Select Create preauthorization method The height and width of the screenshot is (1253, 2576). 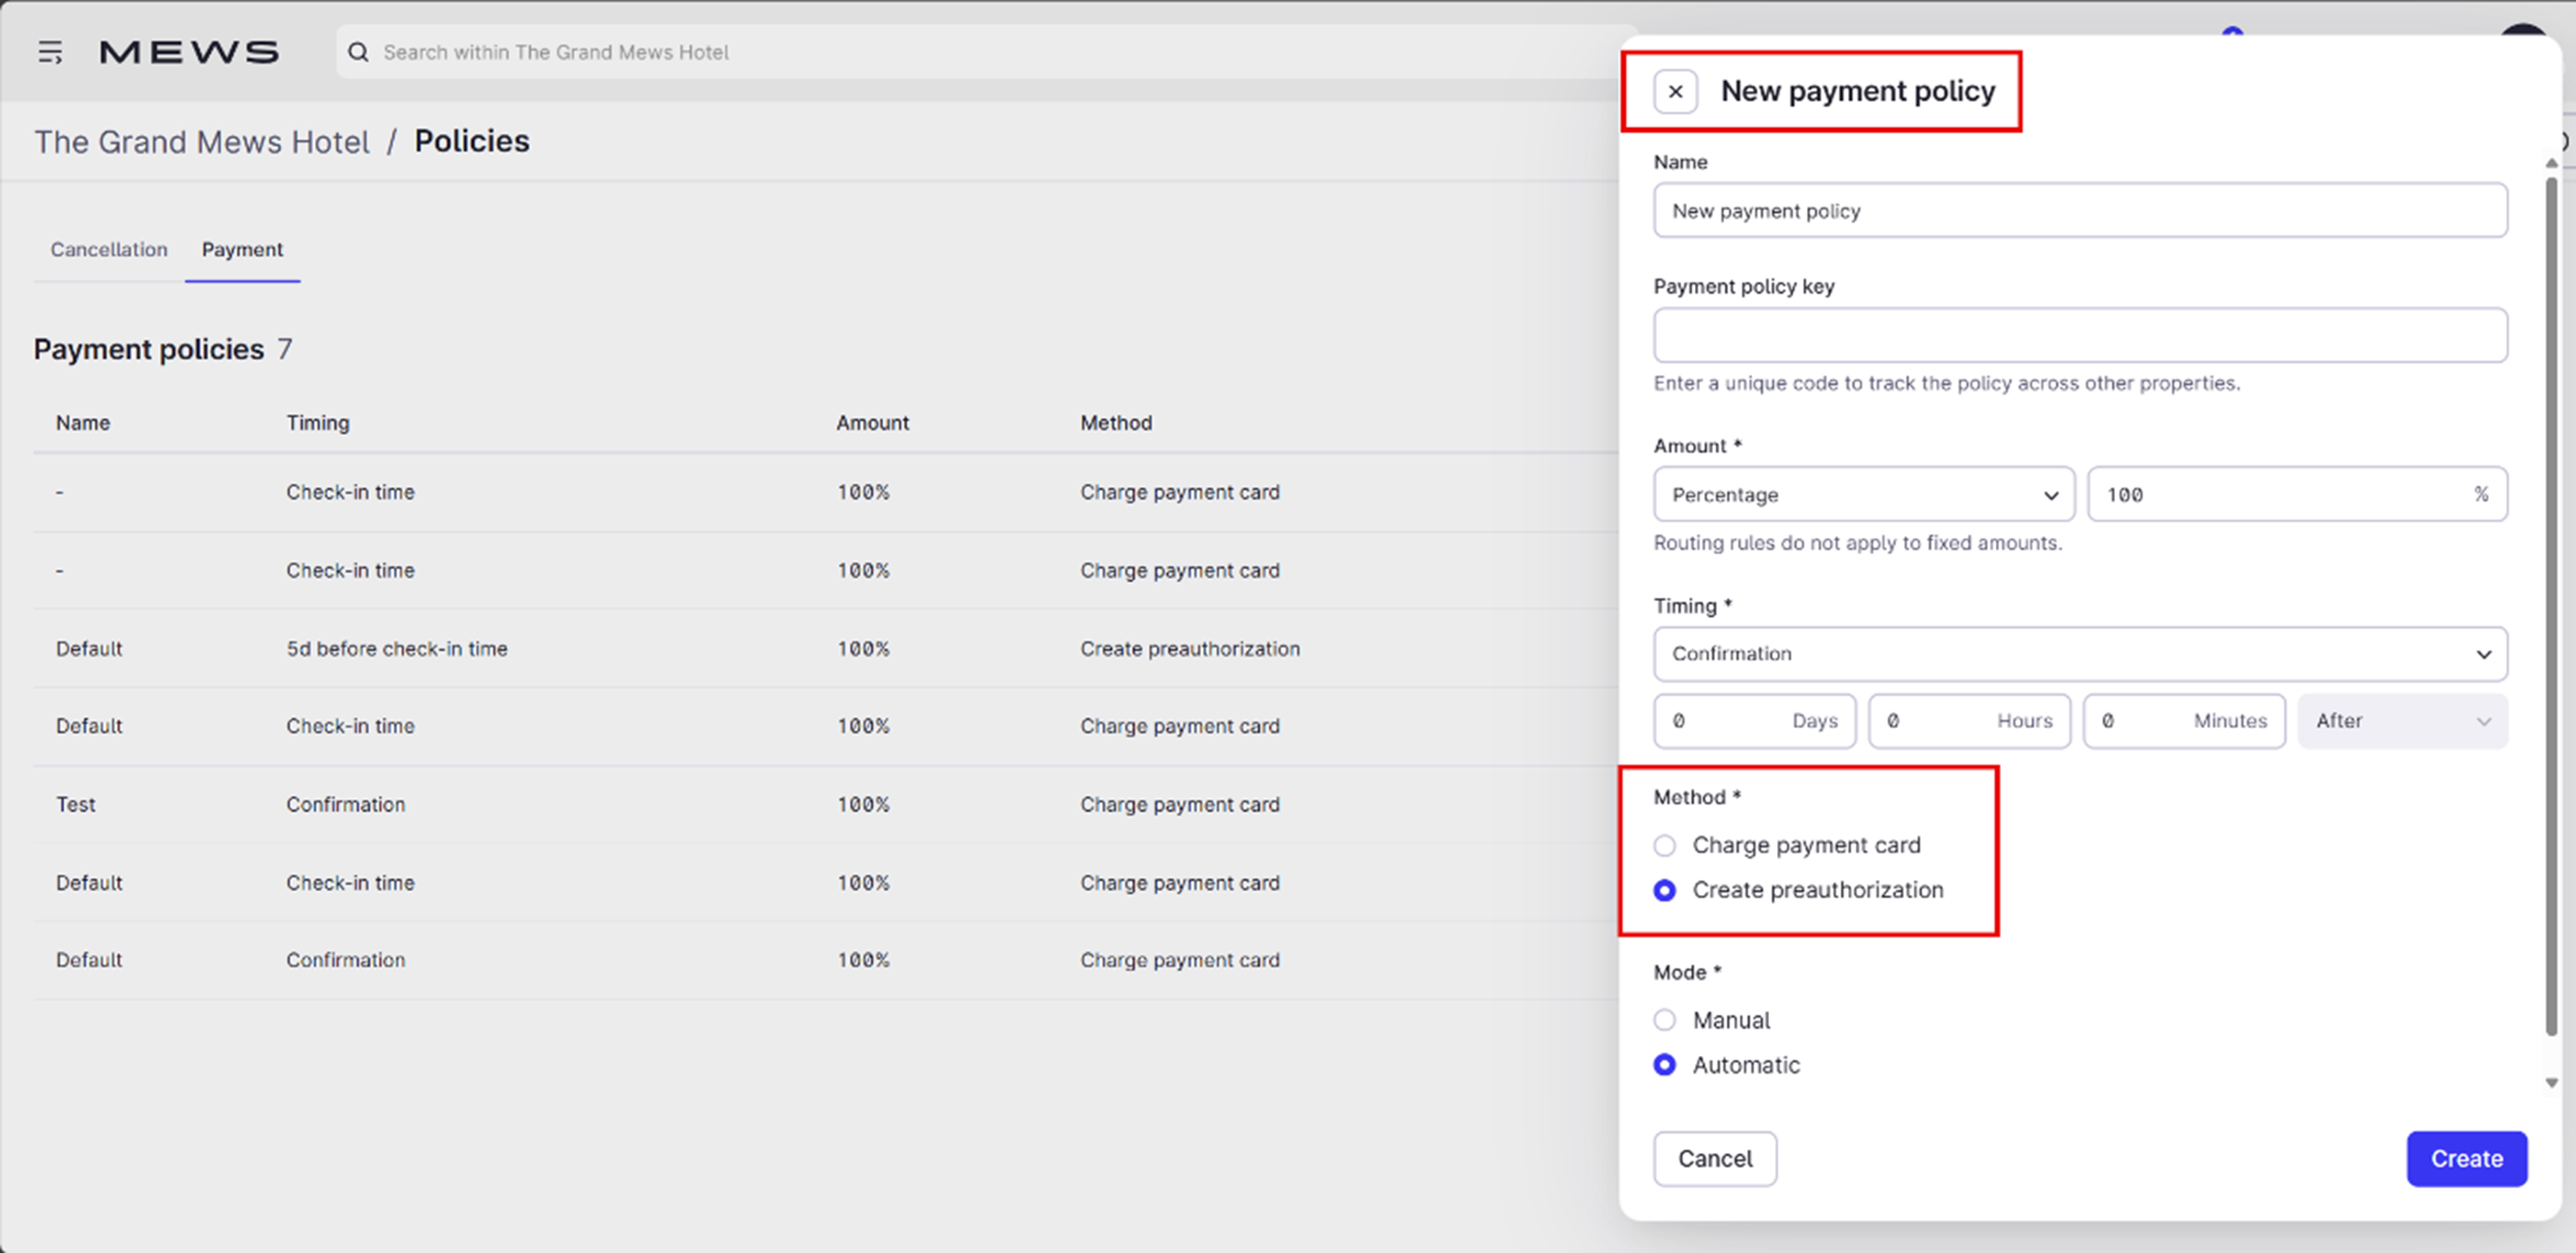pyautogui.click(x=1664, y=890)
